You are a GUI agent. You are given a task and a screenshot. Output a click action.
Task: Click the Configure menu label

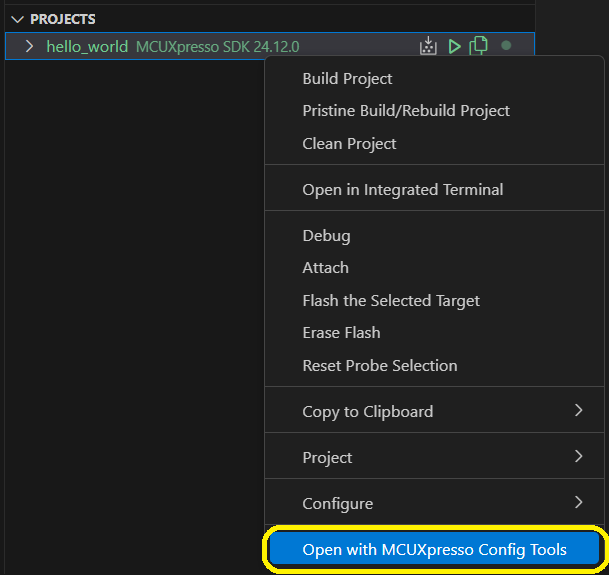click(338, 504)
